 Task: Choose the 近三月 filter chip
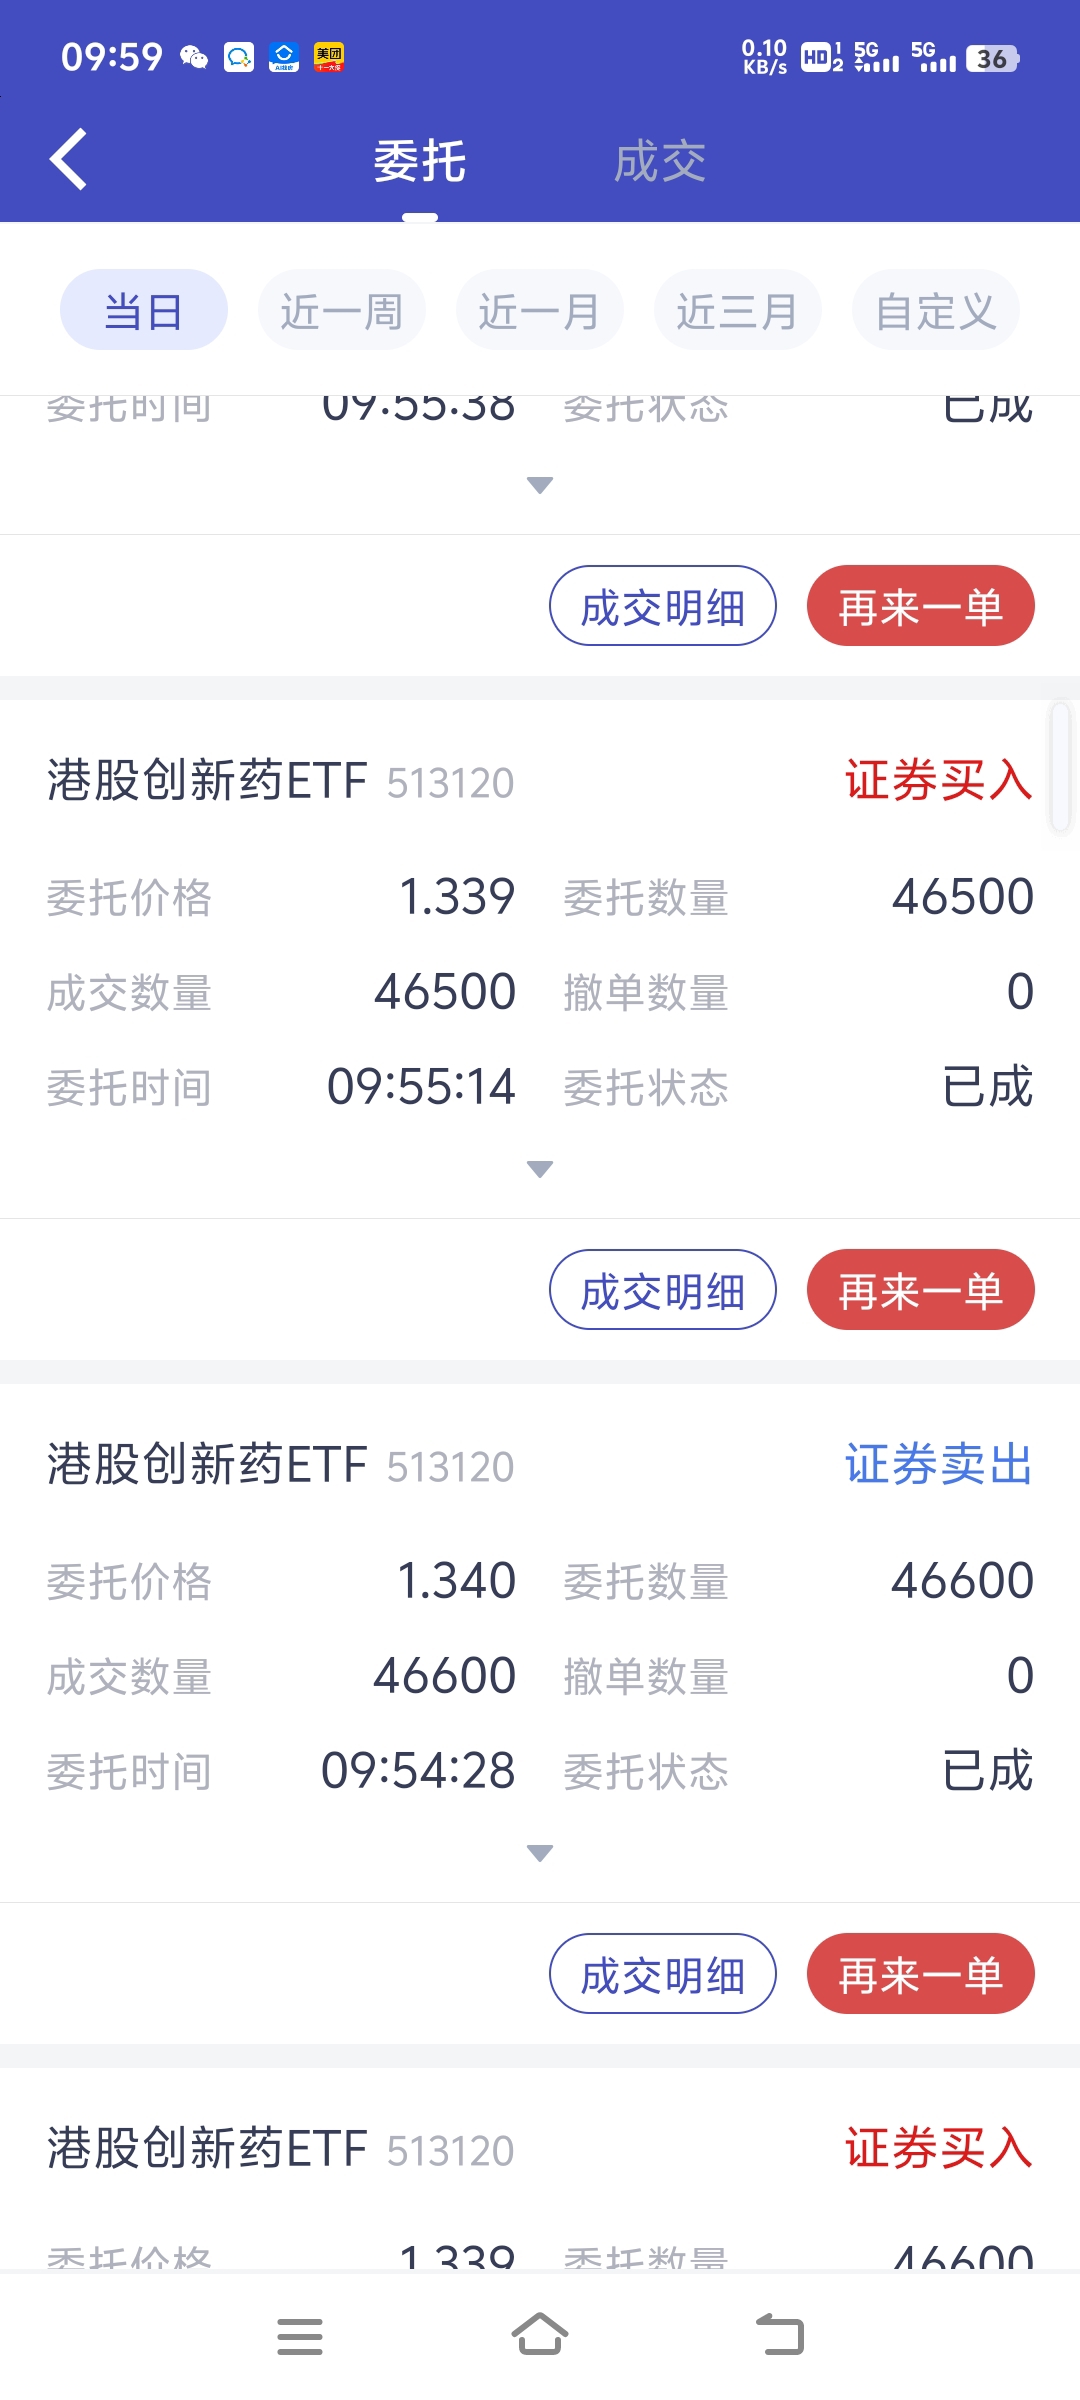tap(738, 310)
